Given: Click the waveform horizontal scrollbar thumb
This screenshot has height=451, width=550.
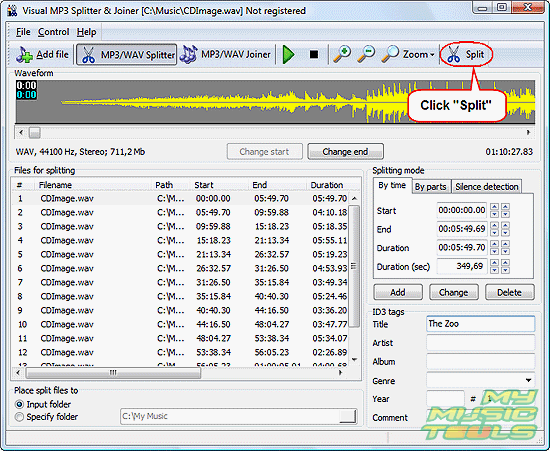Looking at the screenshot, I should pos(34,133).
